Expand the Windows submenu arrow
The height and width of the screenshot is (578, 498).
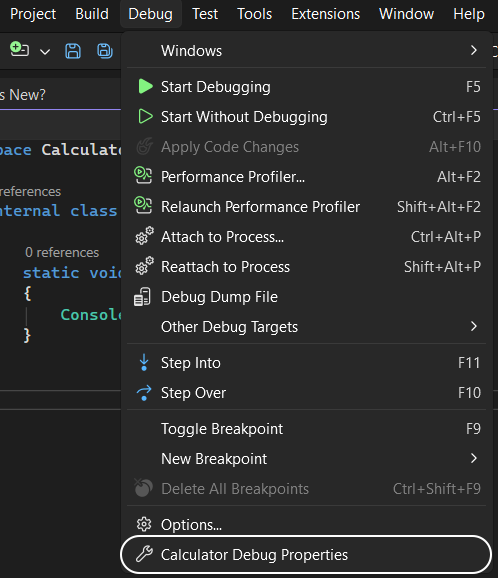(474, 50)
